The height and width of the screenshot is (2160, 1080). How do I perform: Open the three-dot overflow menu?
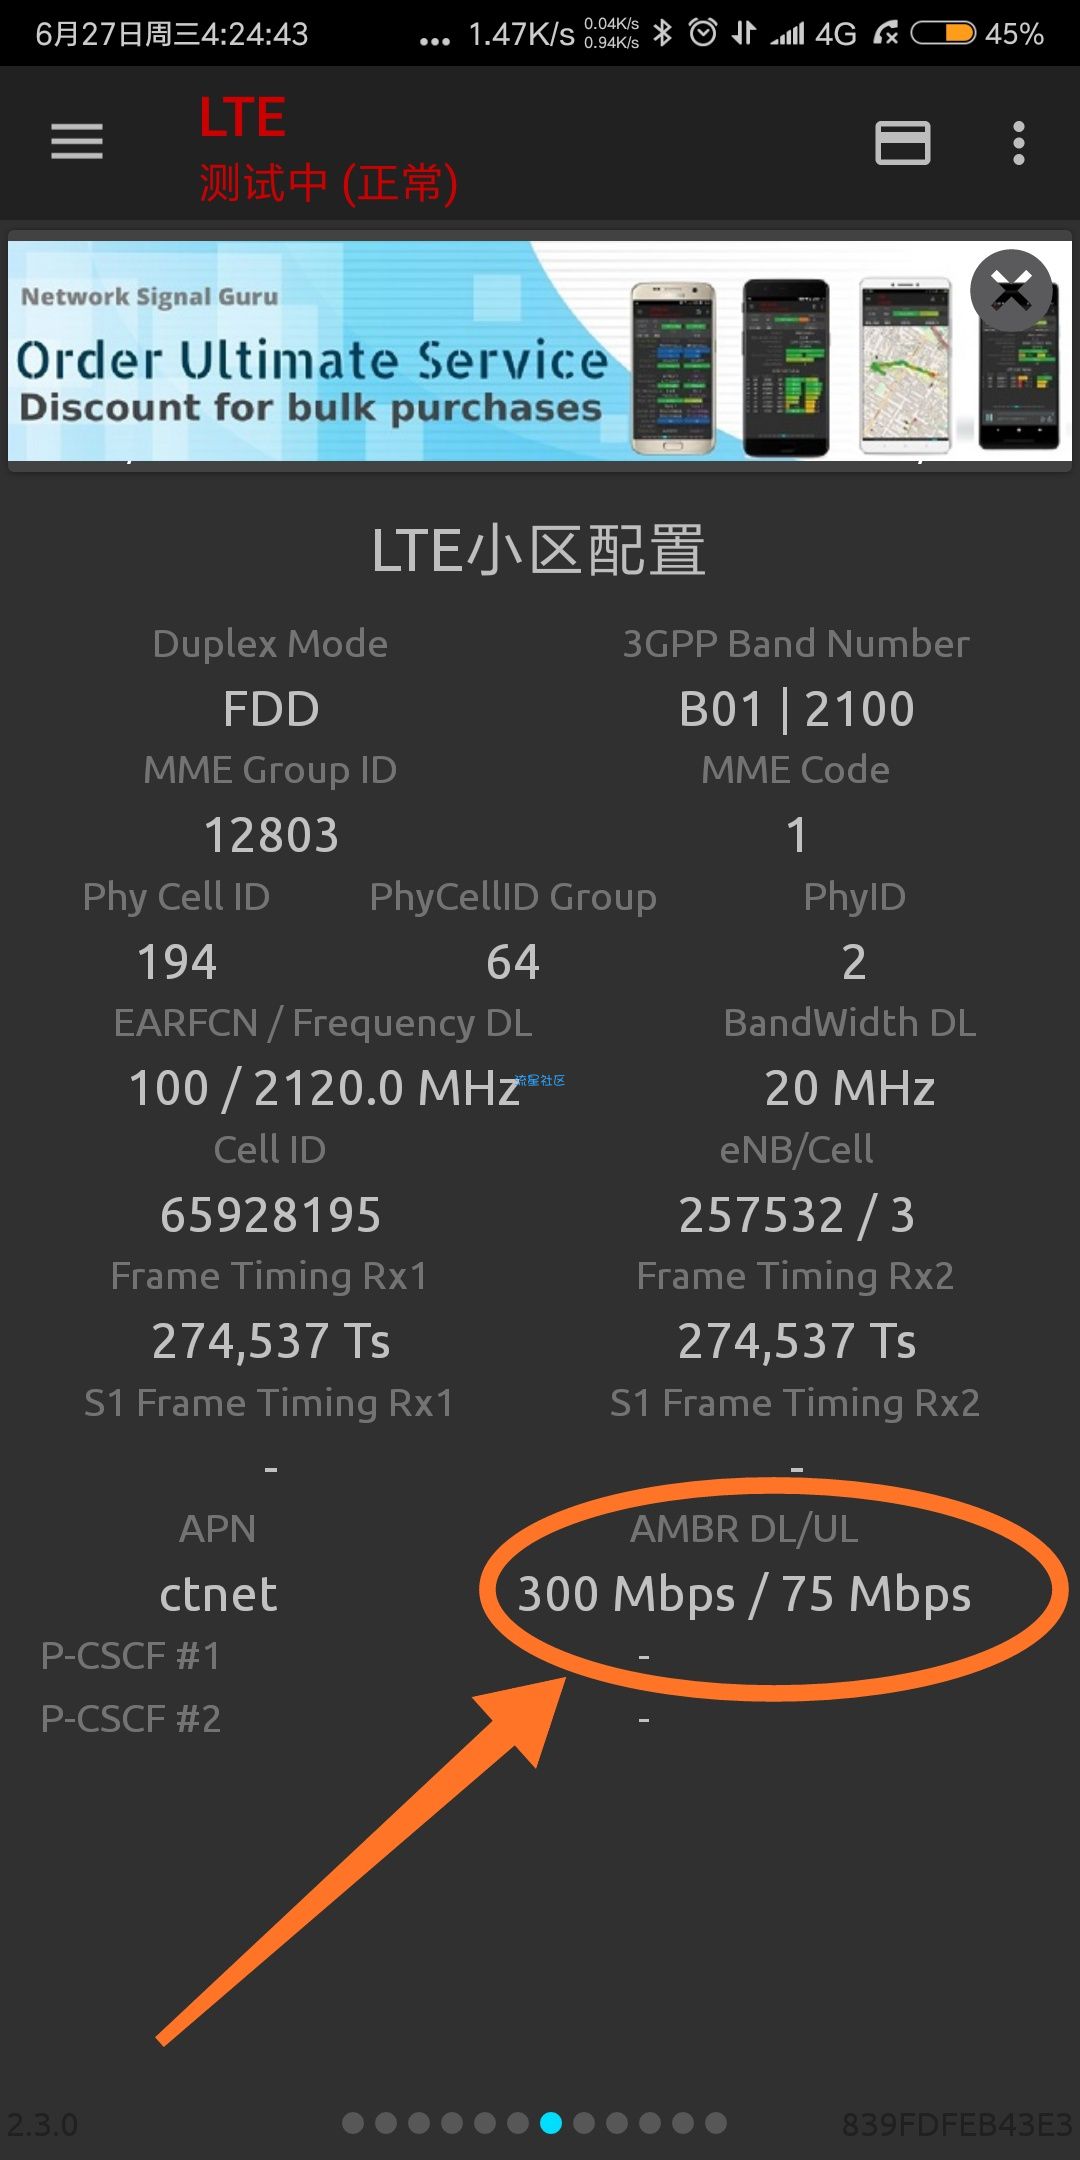pos(1018,143)
